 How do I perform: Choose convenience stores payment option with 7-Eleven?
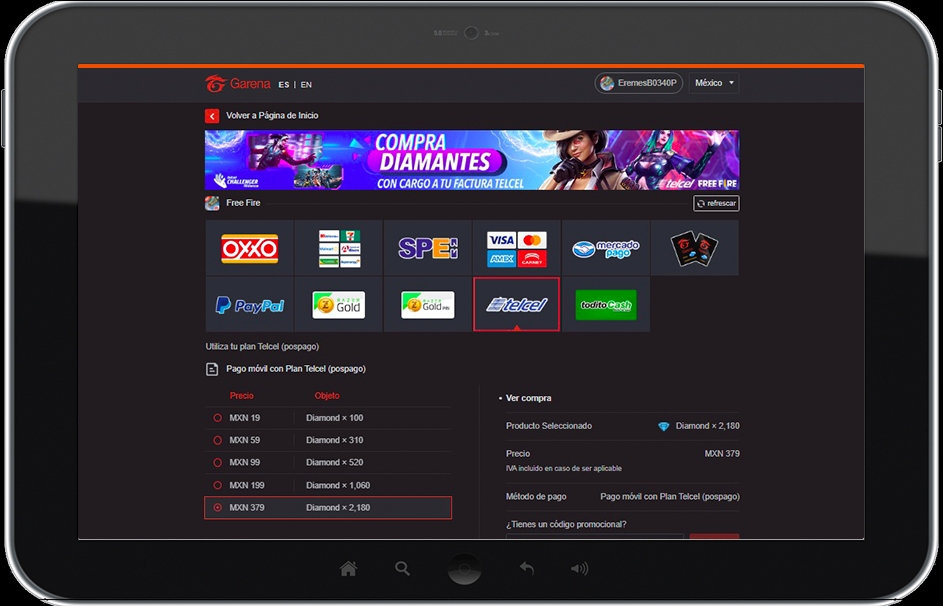tap(339, 248)
